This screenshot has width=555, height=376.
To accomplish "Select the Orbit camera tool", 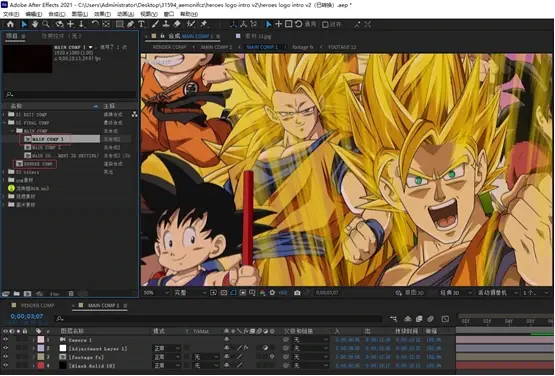I will click(x=59, y=24).
